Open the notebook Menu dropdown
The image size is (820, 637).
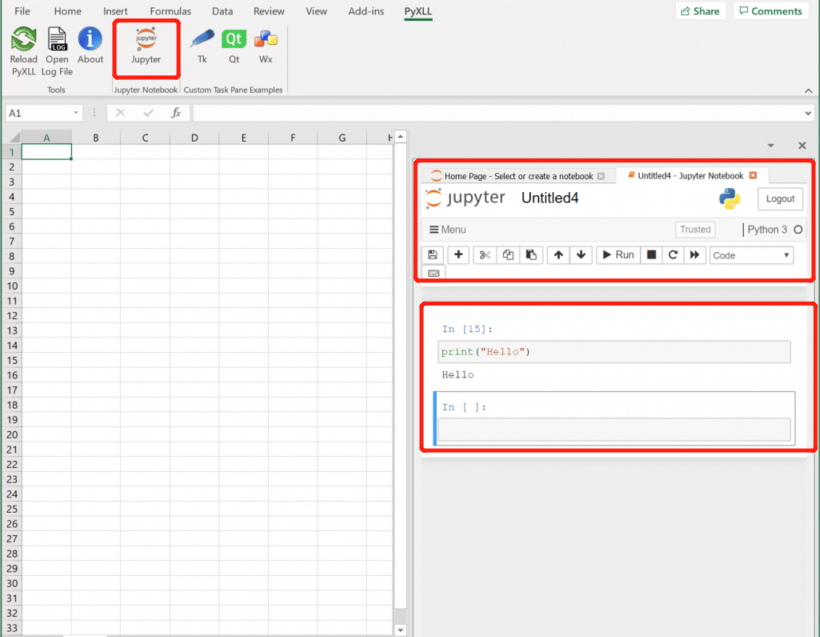pos(448,229)
